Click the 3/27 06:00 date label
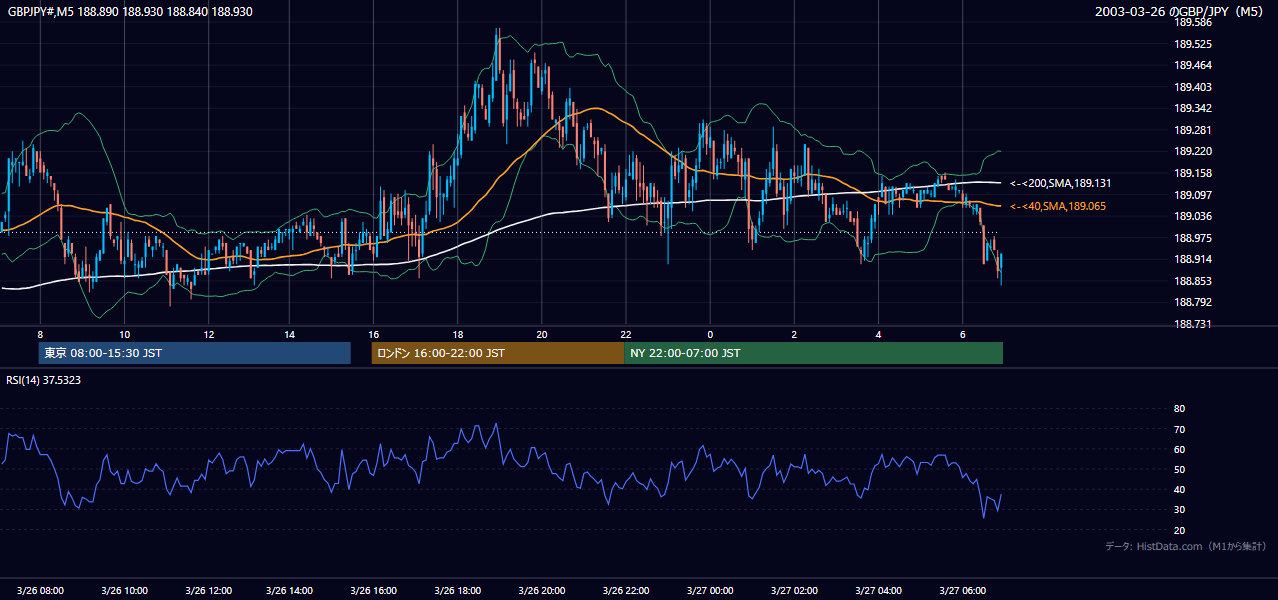Screen dimensions: 1278x600 964,591
